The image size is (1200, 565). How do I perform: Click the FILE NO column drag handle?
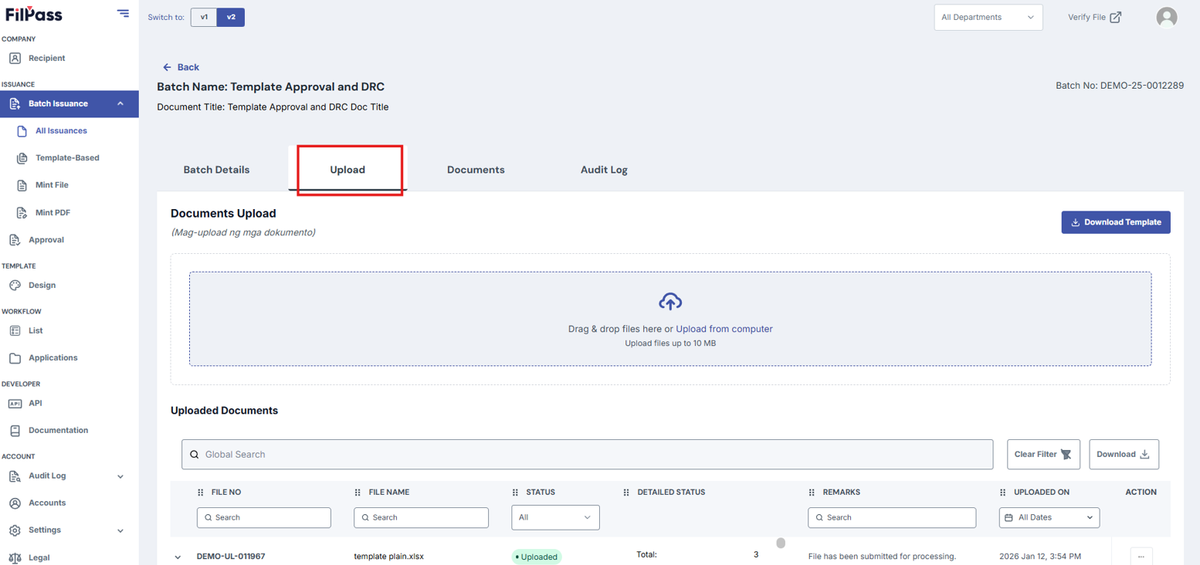tap(201, 492)
